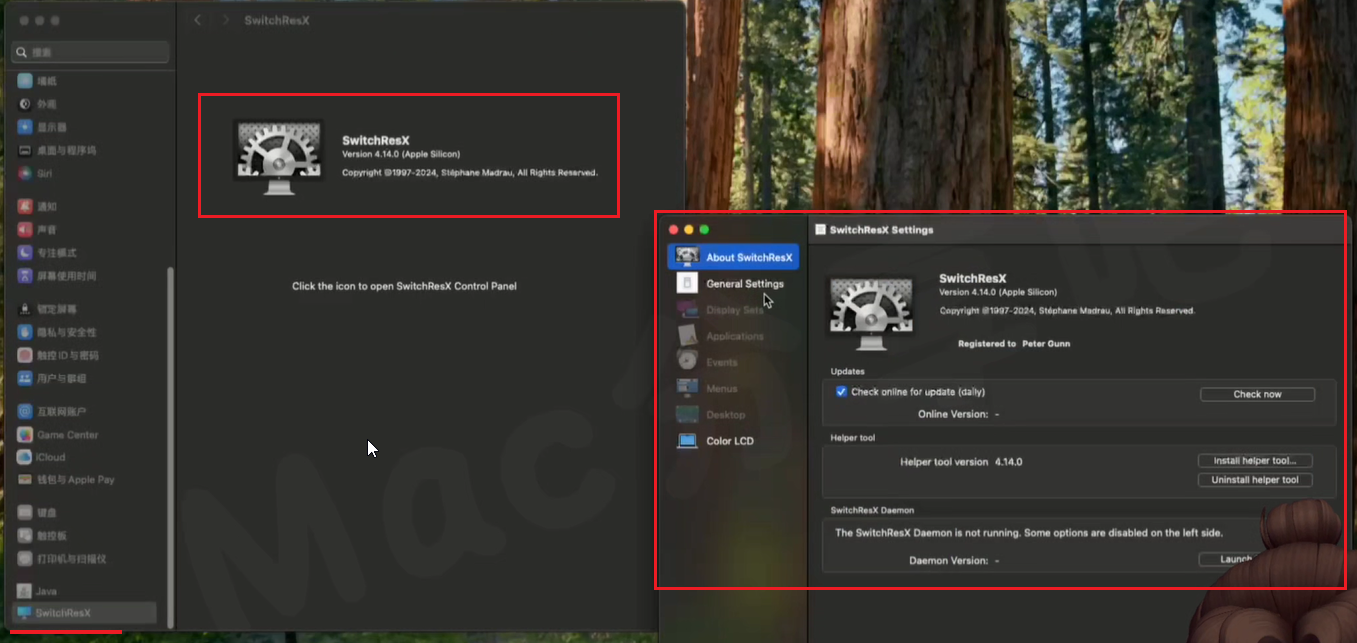The height and width of the screenshot is (643, 1357).
Task: Open 桌面与程序坞 icon in System Settings
Action: (x=25, y=150)
